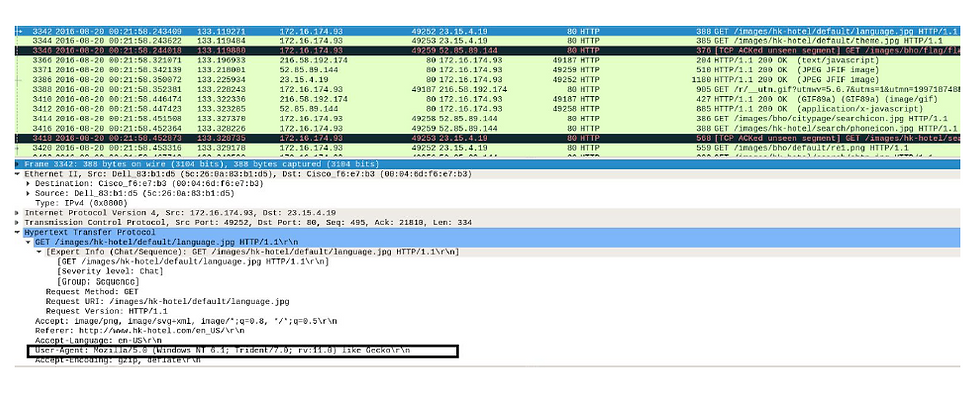
Task: Select the Accept-Encoding: gzip, deflate line
Action: (x=117, y=361)
